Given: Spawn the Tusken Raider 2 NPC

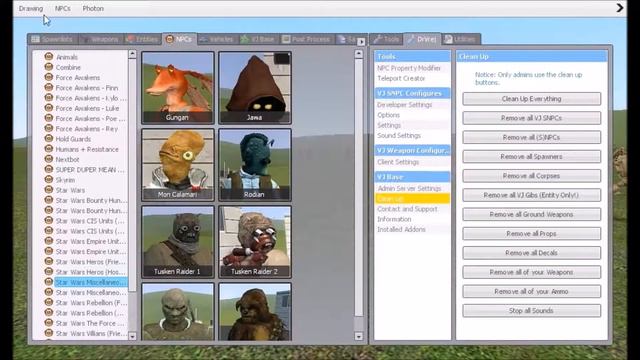Looking at the screenshot, I should coord(255,242).
